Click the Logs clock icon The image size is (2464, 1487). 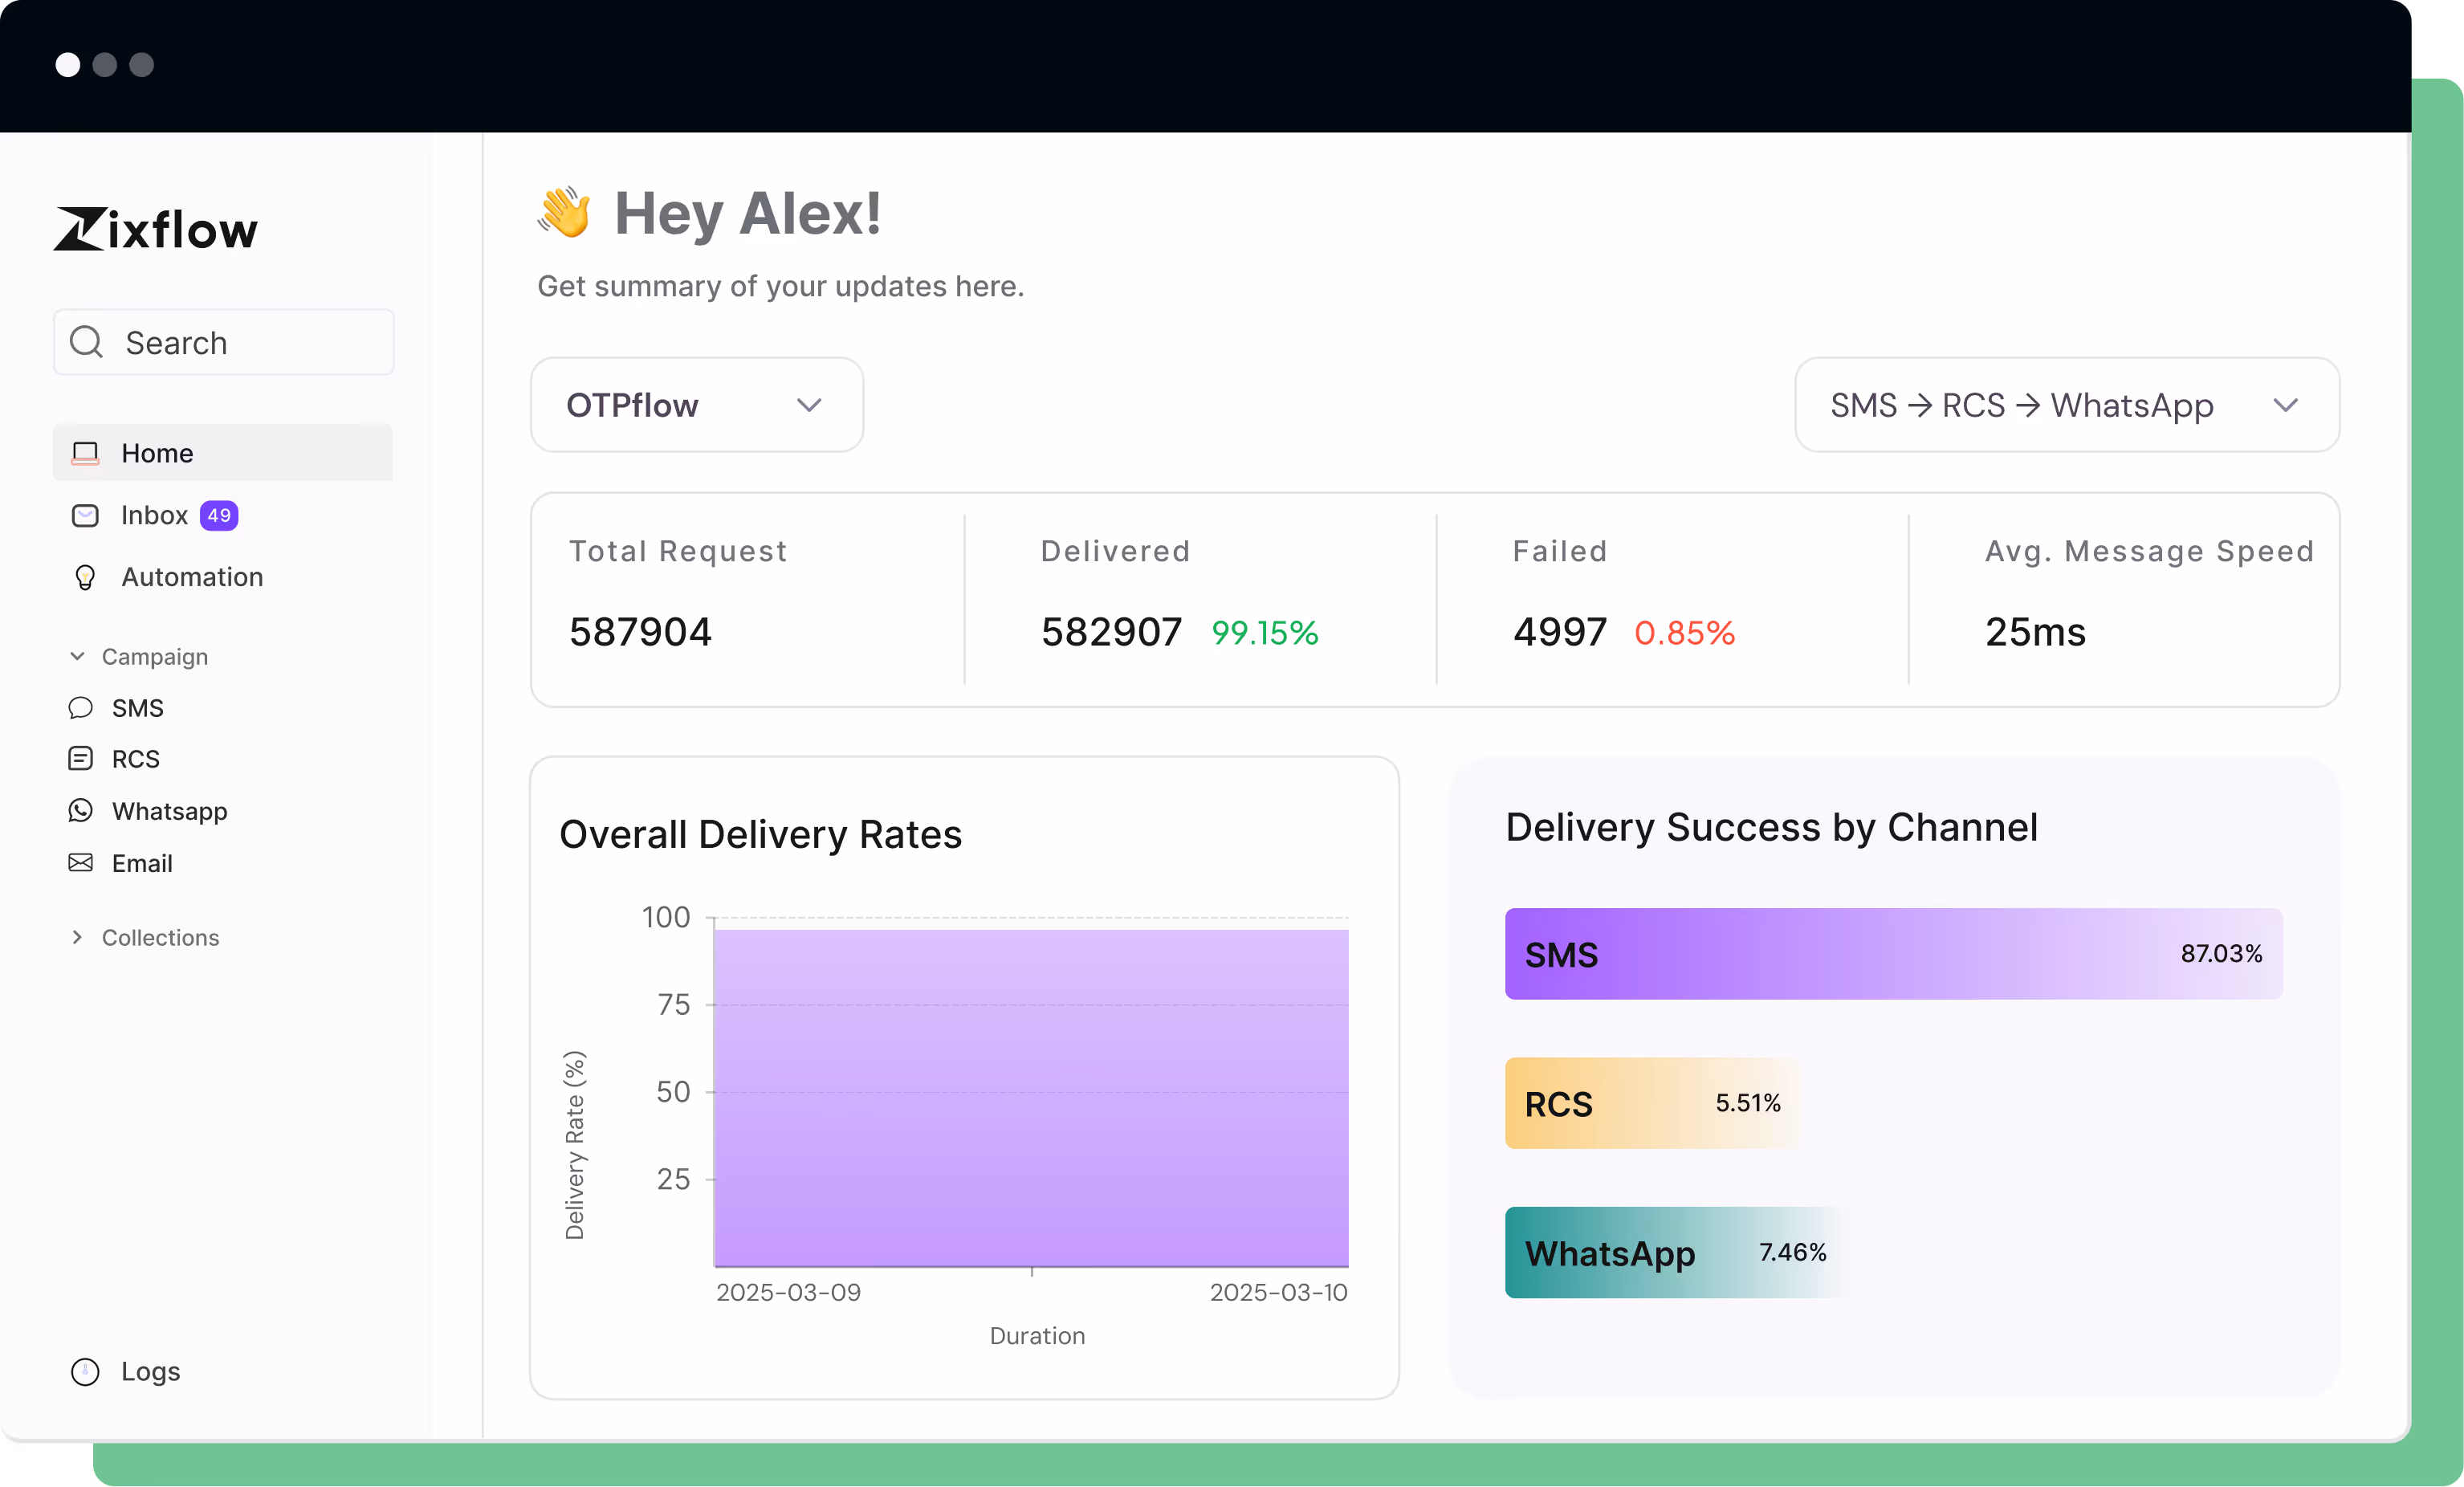[86, 1372]
